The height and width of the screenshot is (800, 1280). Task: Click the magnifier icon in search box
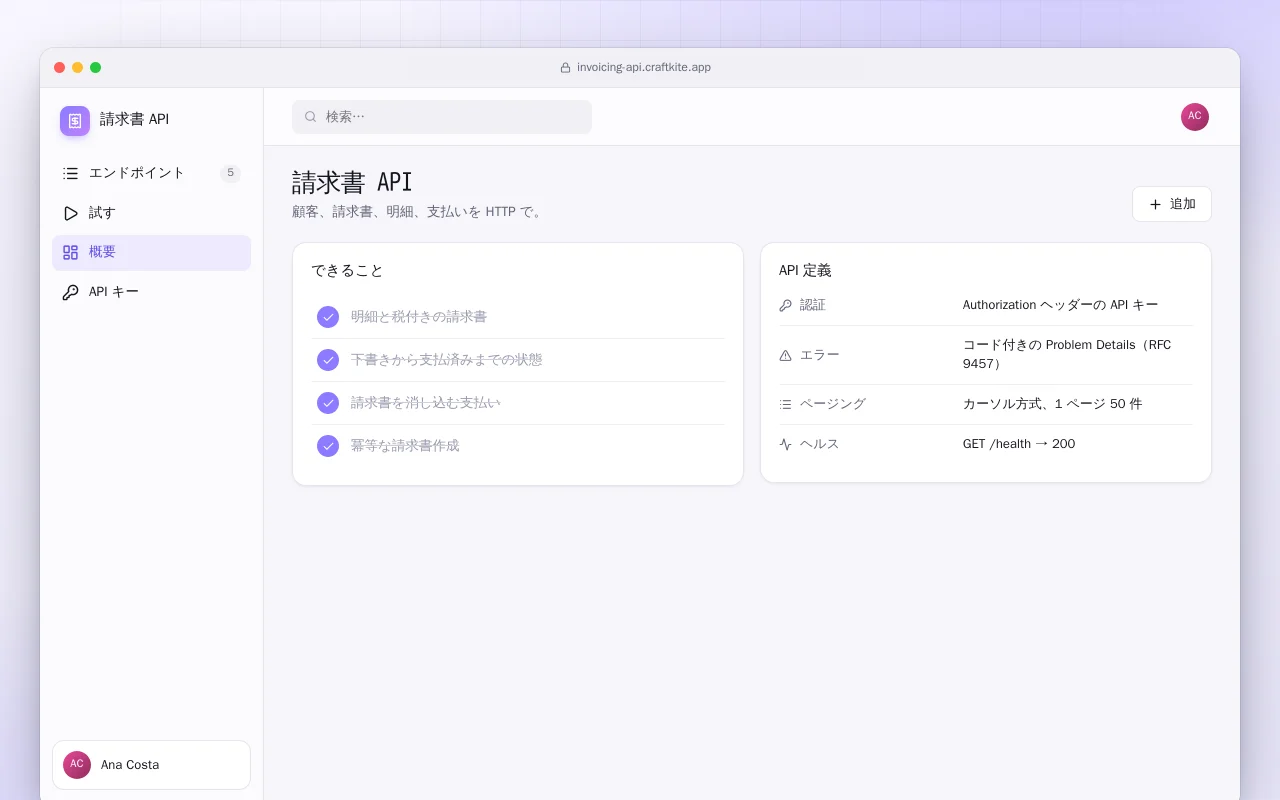pyautogui.click(x=311, y=117)
